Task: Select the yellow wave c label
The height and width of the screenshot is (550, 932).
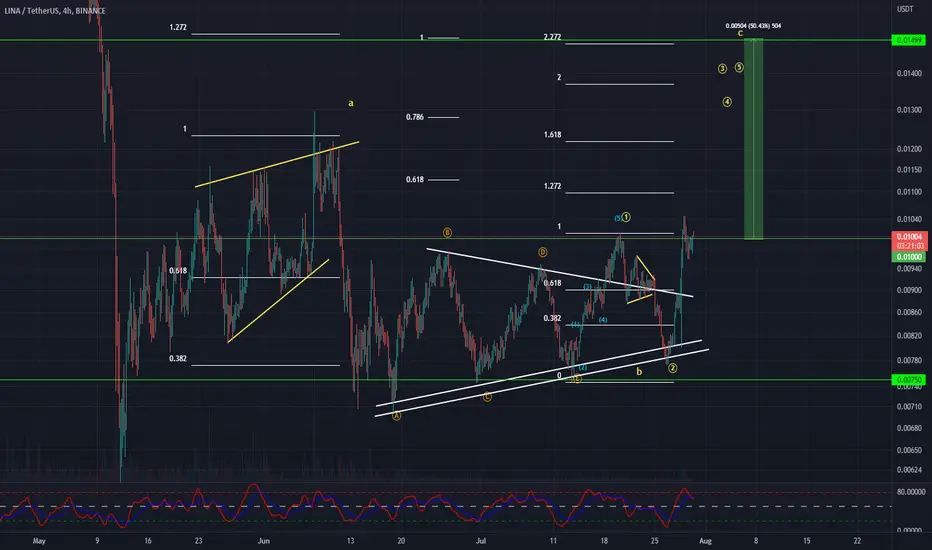Action: [x=740, y=33]
